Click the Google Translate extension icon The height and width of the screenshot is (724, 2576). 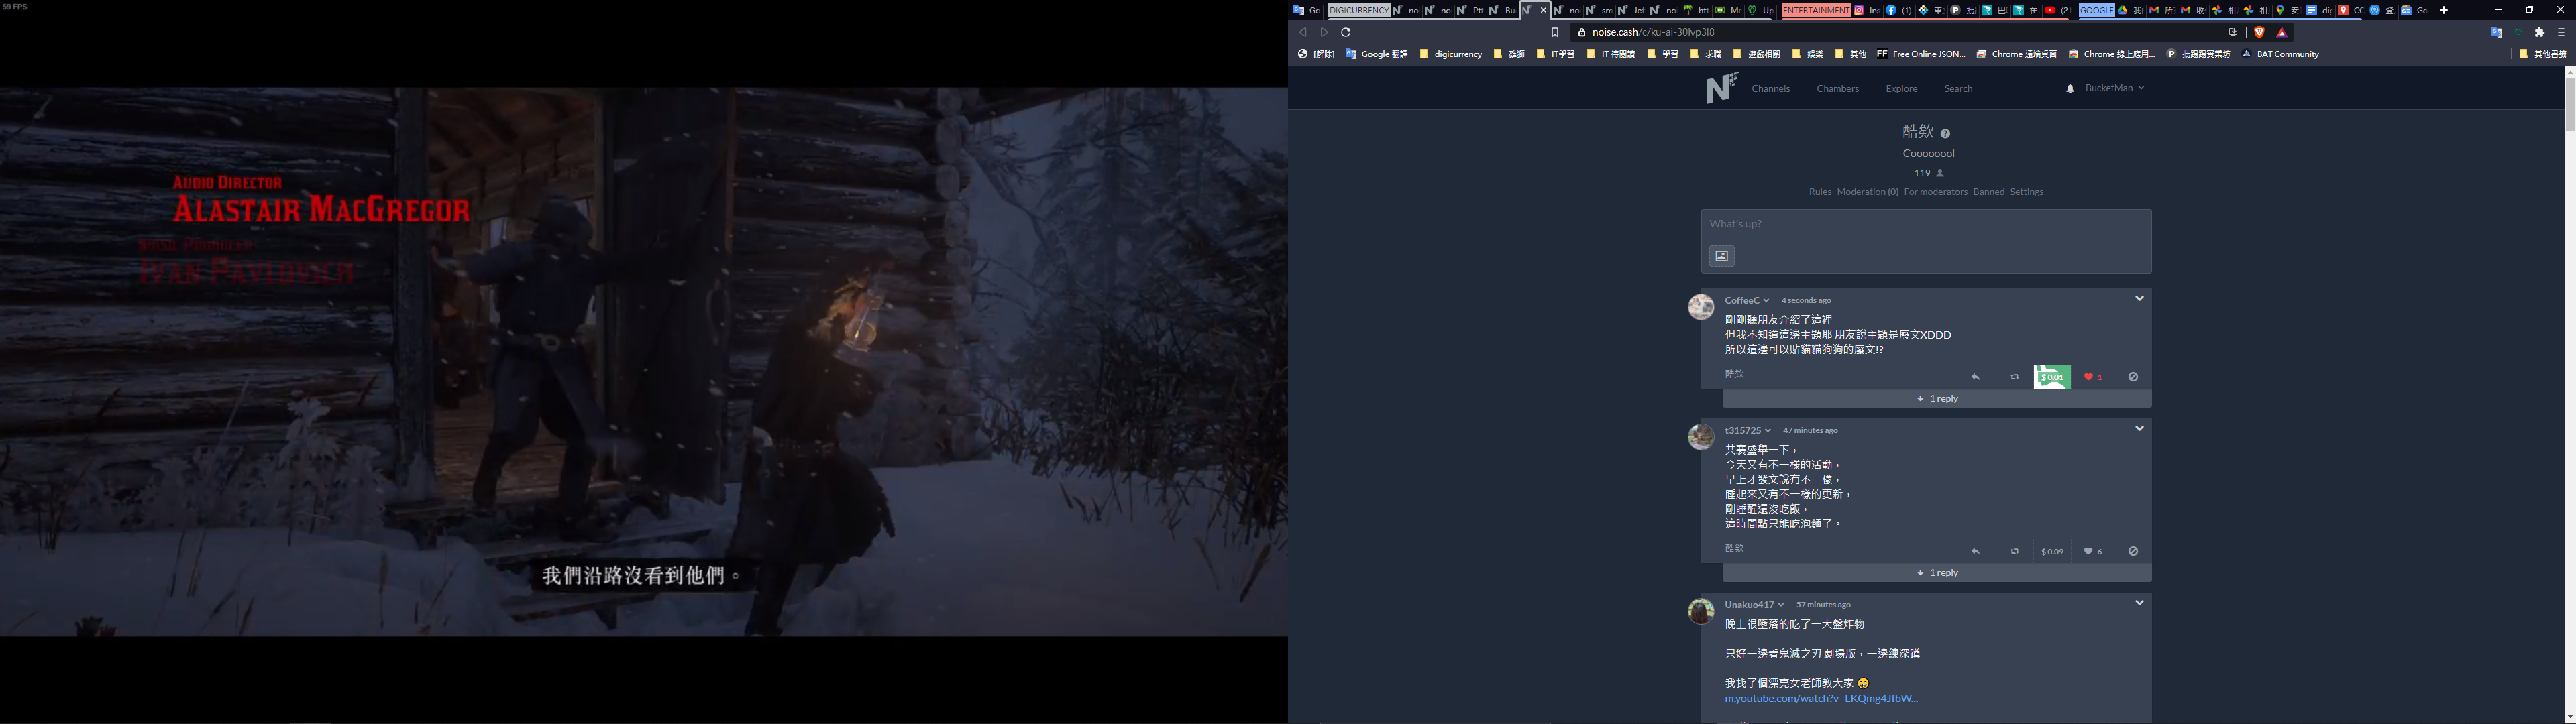2497,32
